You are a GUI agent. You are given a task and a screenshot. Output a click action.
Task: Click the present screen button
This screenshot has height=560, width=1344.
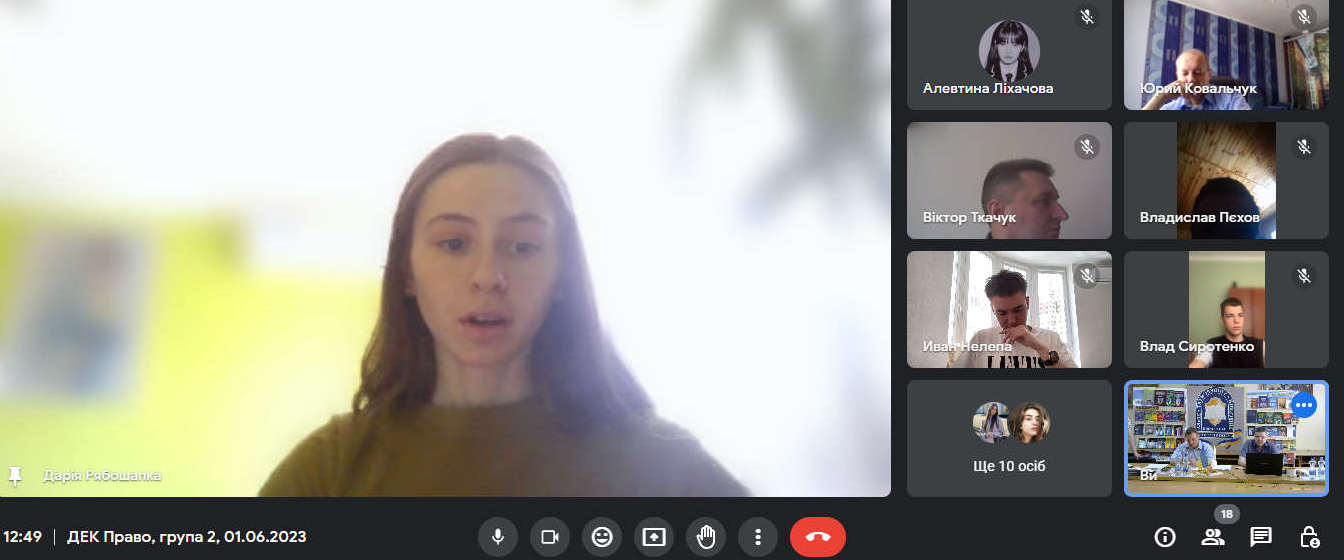click(x=653, y=537)
